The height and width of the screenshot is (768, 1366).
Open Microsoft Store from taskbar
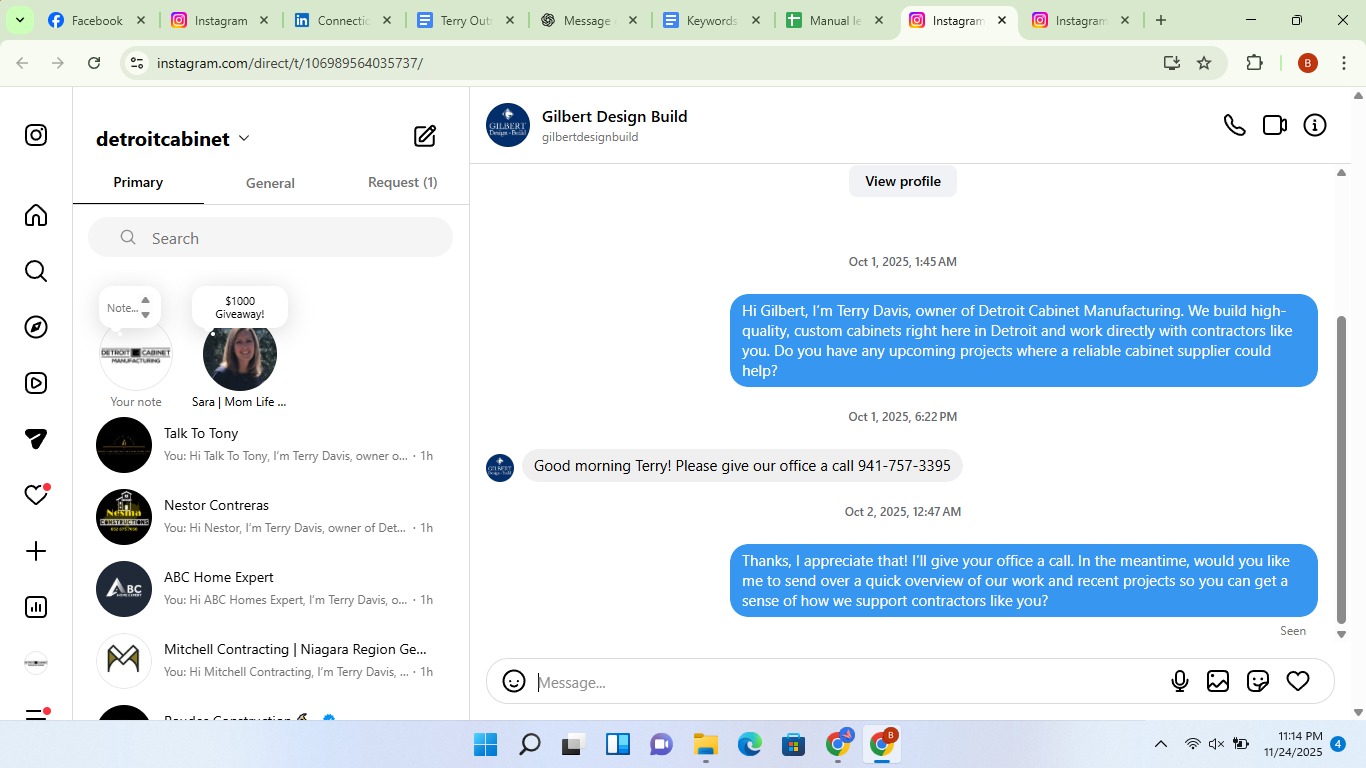794,744
